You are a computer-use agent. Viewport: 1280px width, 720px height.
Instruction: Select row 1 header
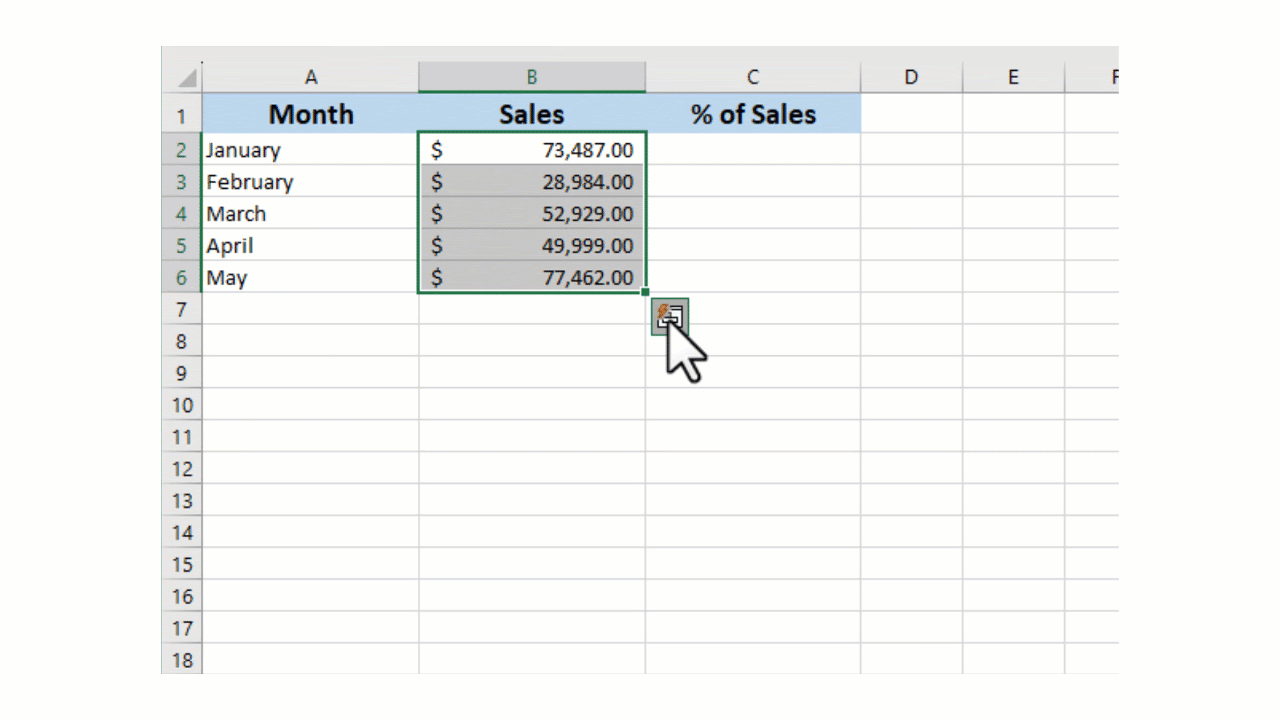click(181, 114)
